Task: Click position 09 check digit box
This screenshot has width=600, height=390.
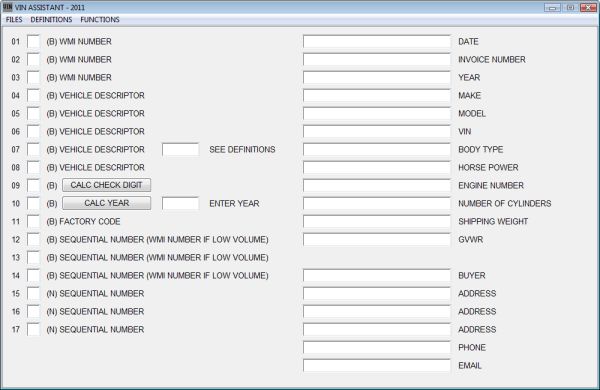Action: coord(33,185)
